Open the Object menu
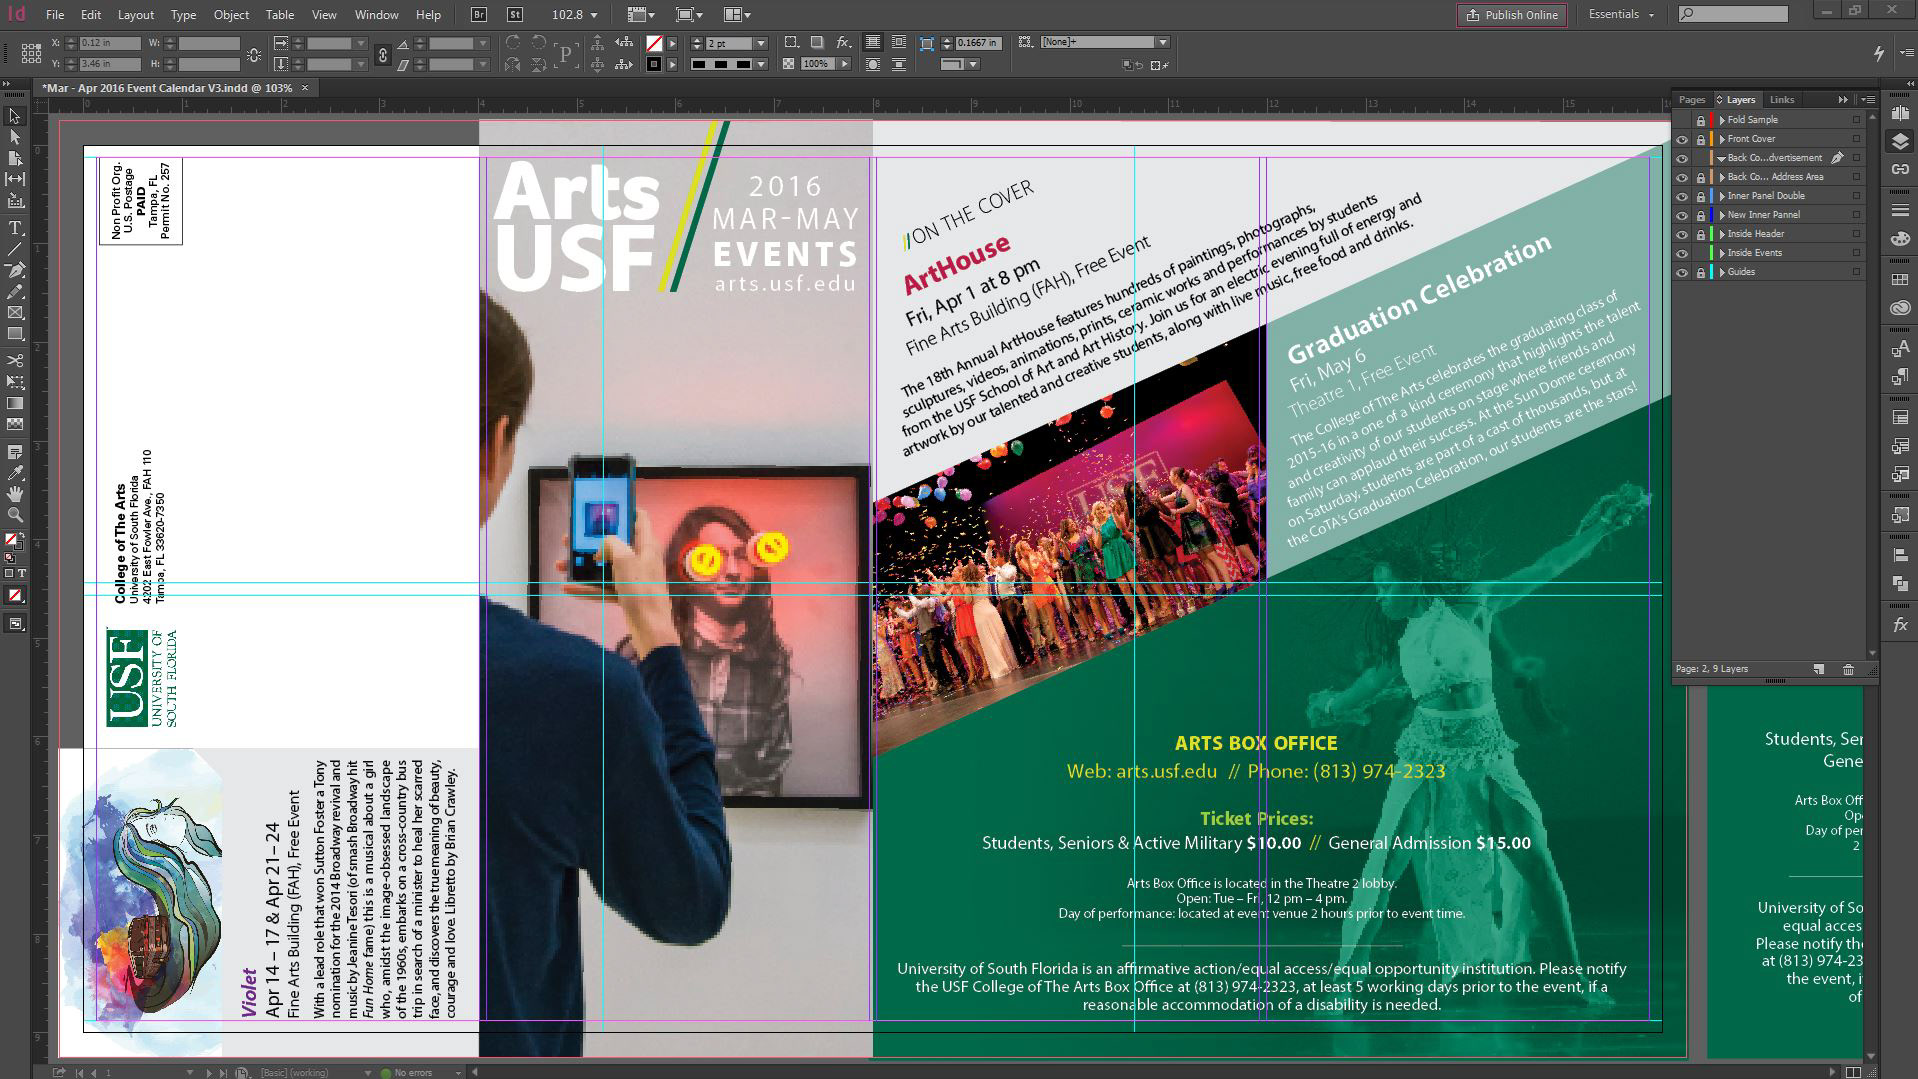Screen dimensions: 1918x1079 [x=231, y=15]
